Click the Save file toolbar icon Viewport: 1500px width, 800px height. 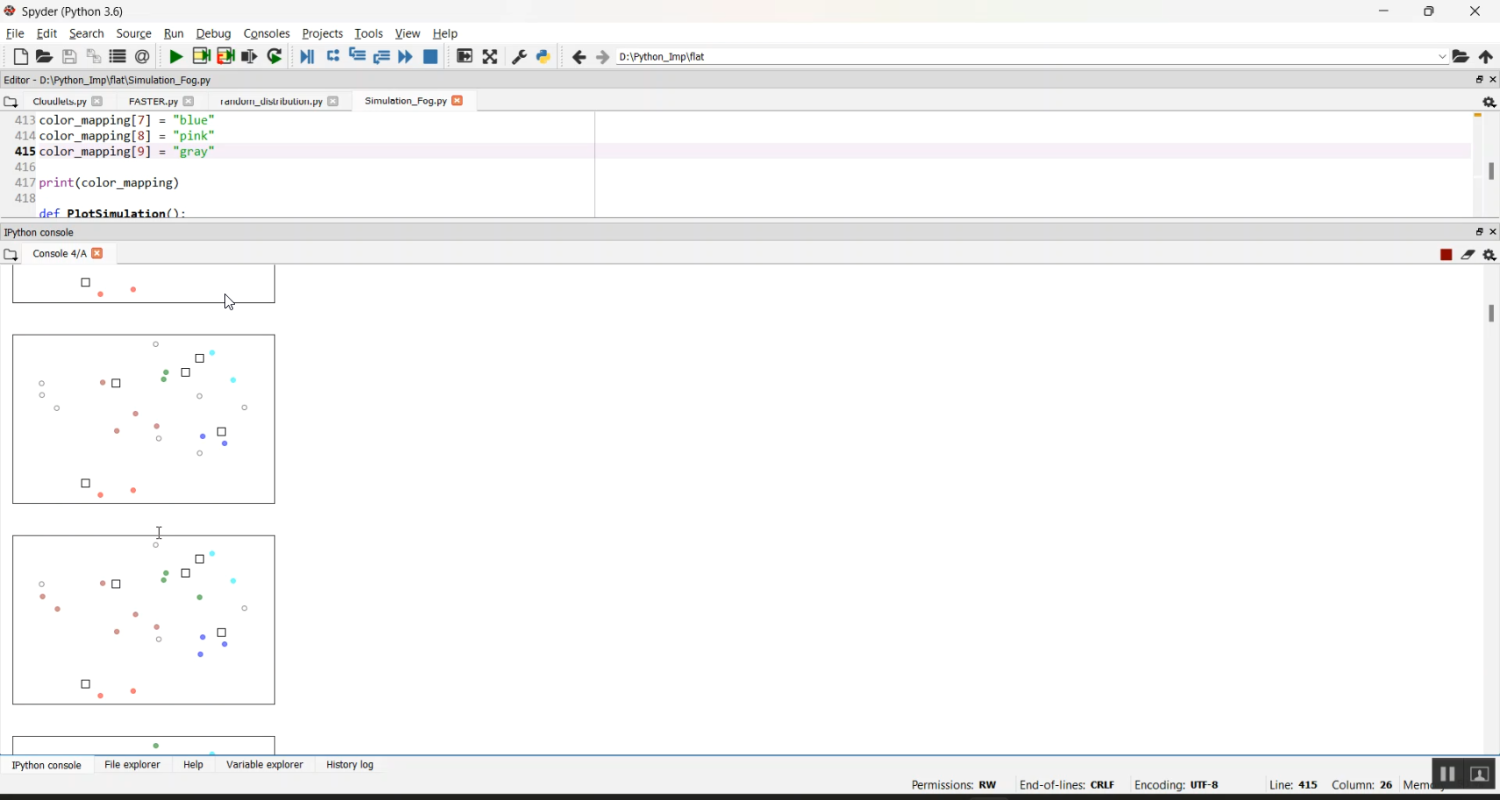coord(69,57)
